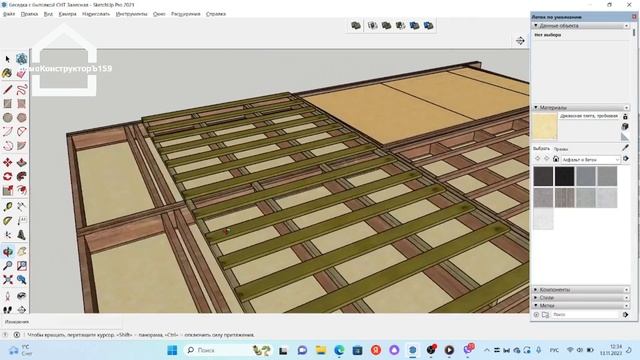The height and width of the screenshot is (360, 640).
Task: Choose the Rectangle tool
Action: 7,104
